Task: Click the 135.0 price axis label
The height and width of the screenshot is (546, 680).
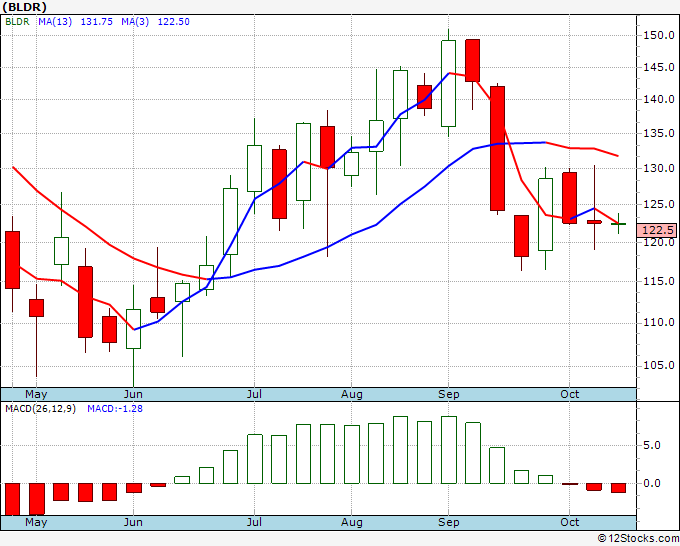Action: point(658,134)
